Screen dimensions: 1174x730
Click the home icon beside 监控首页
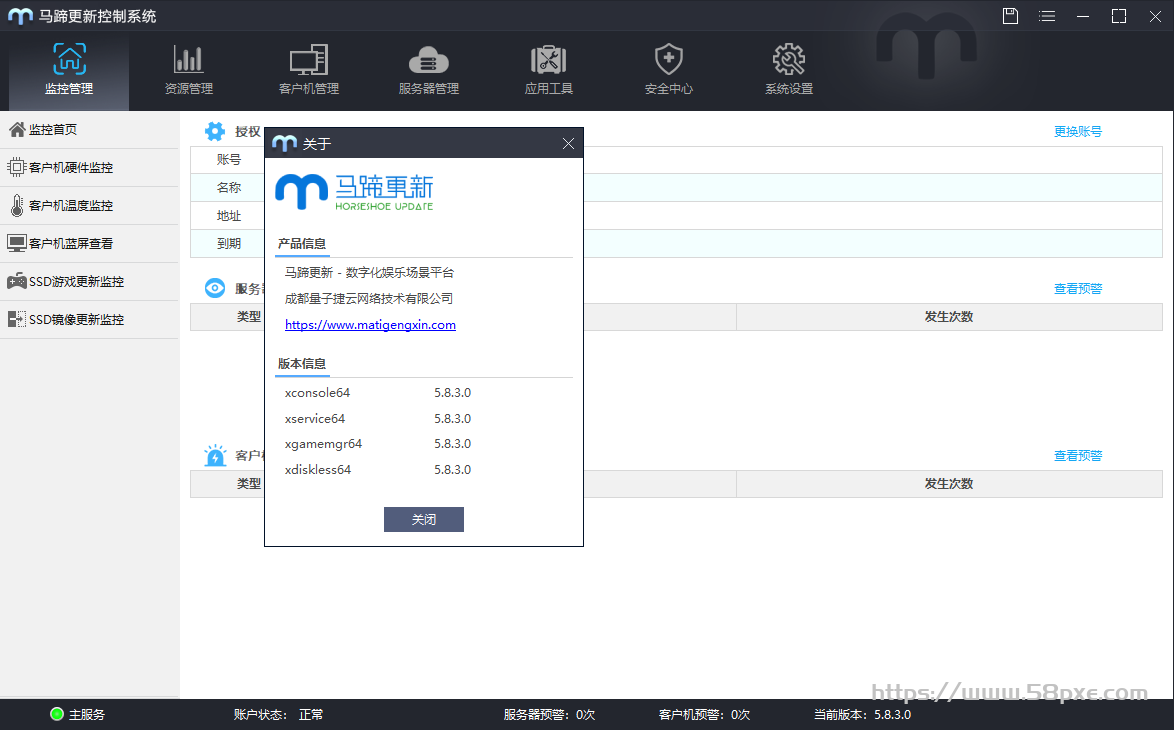click(16, 130)
